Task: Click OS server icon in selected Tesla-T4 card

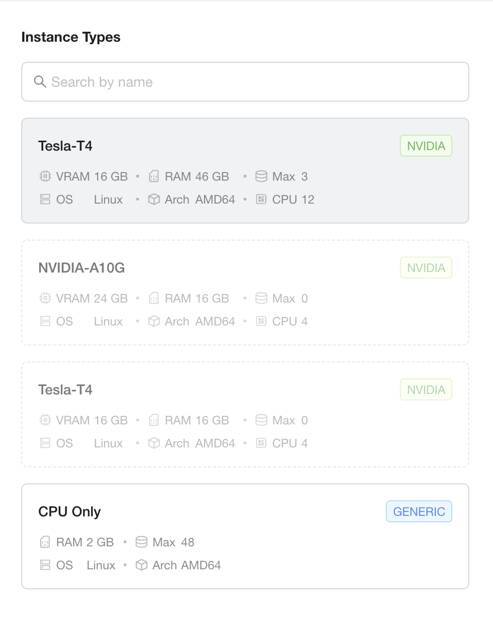Action: point(45,199)
